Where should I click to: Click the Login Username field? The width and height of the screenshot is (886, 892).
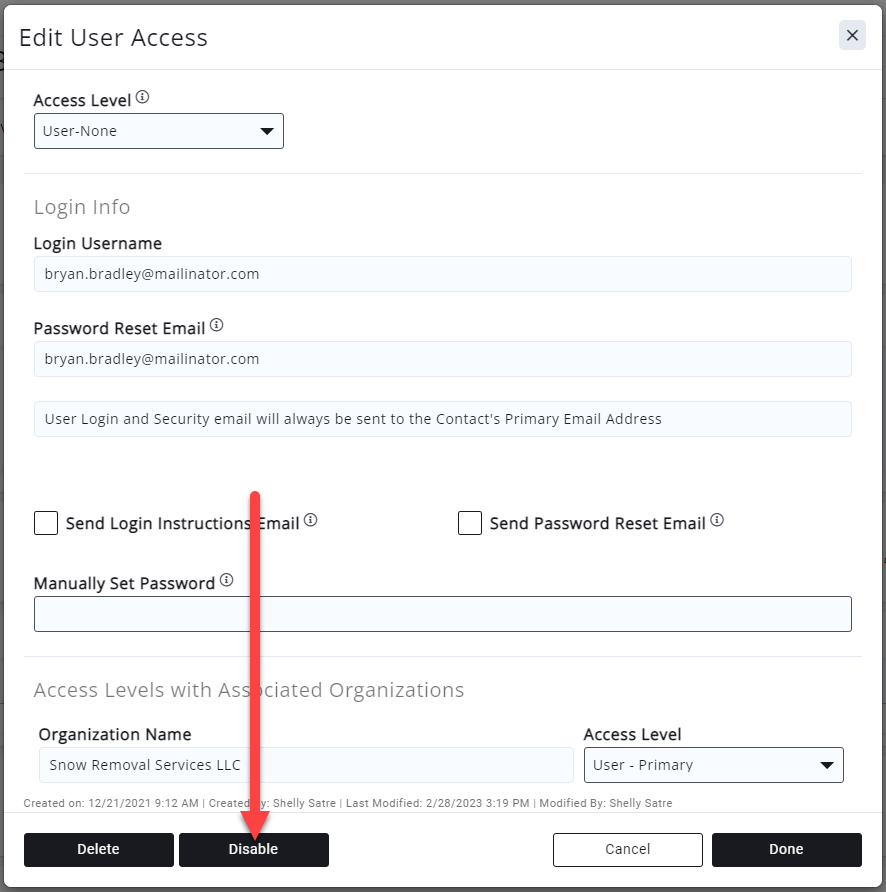point(443,274)
